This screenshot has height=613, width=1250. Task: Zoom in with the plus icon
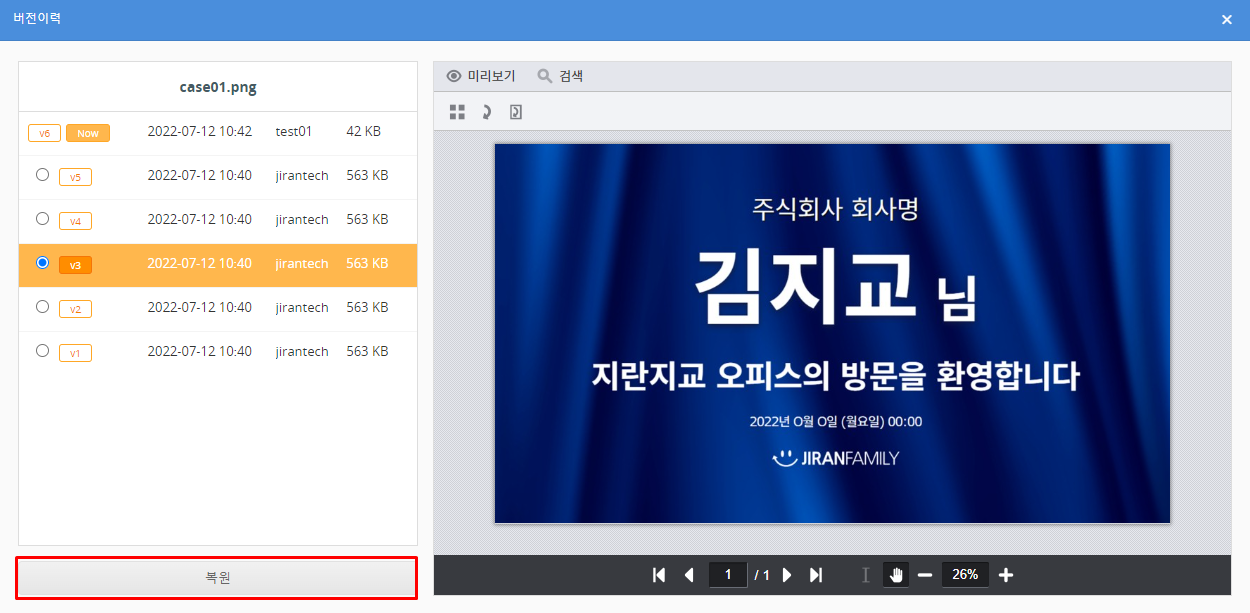point(1006,575)
